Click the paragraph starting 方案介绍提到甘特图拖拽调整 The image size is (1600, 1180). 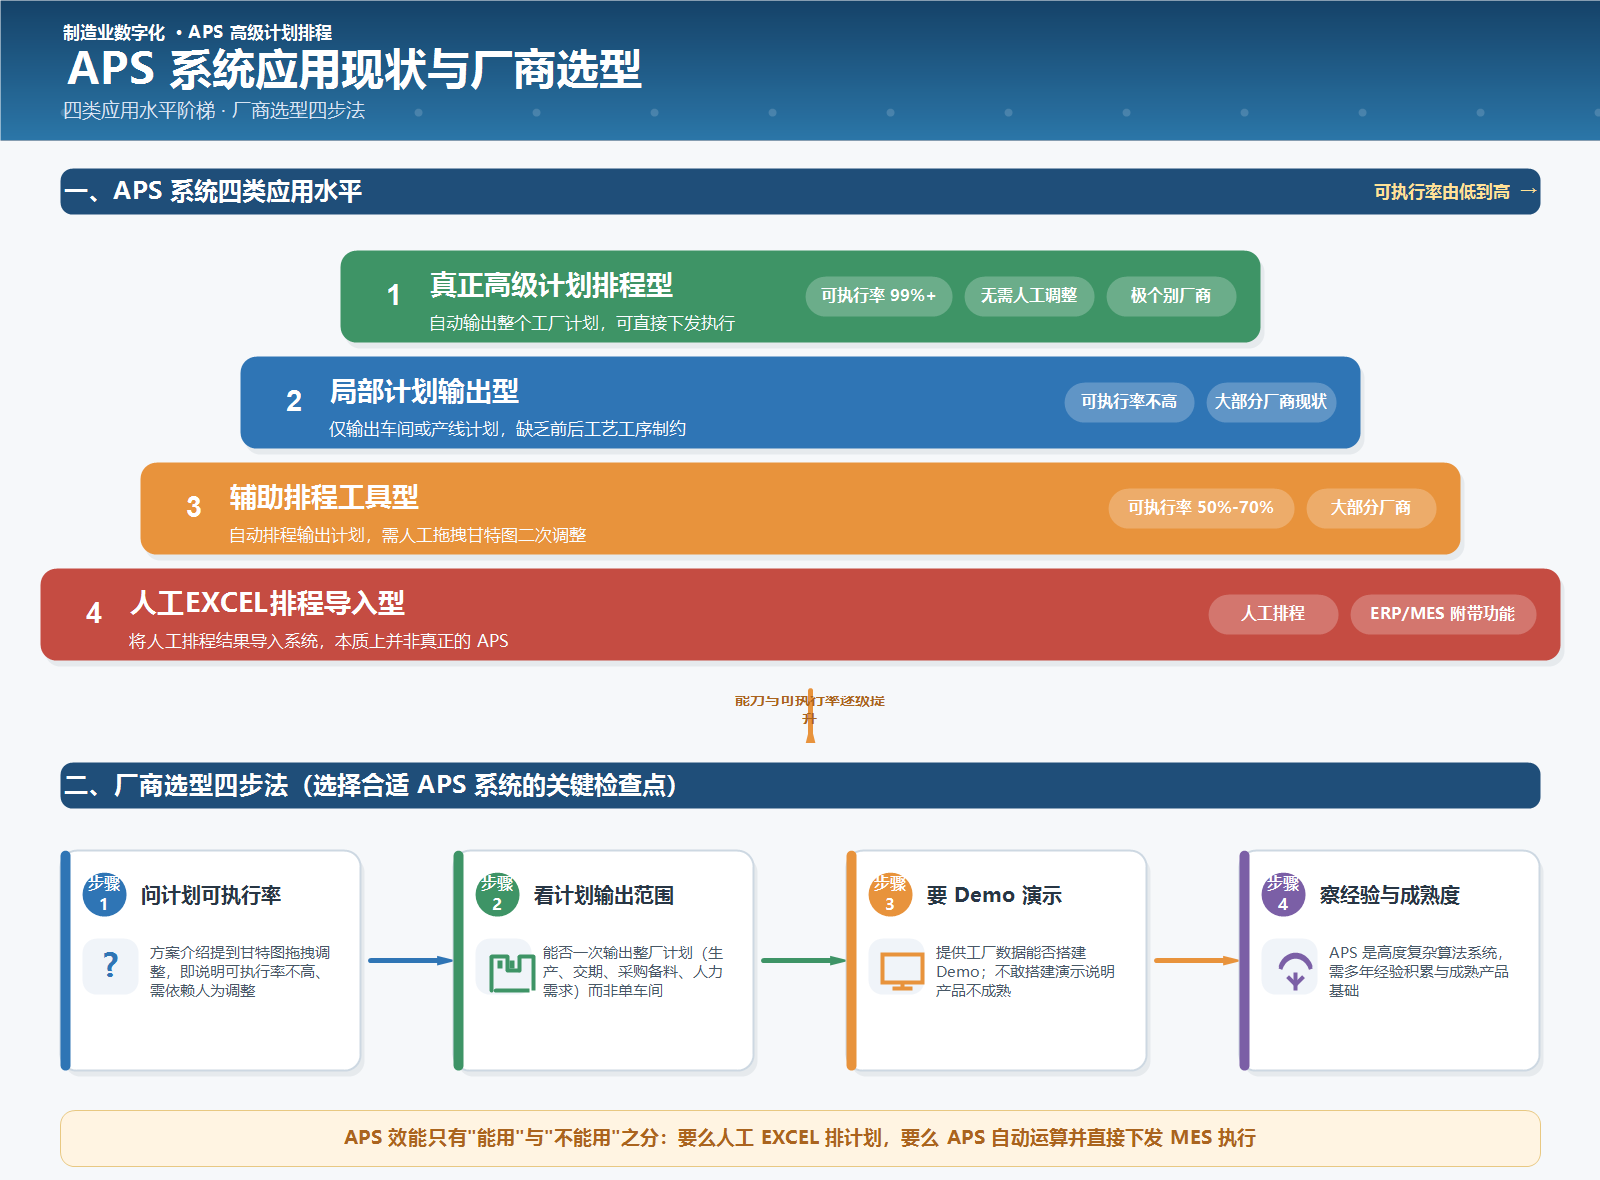click(x=240, y=971)
